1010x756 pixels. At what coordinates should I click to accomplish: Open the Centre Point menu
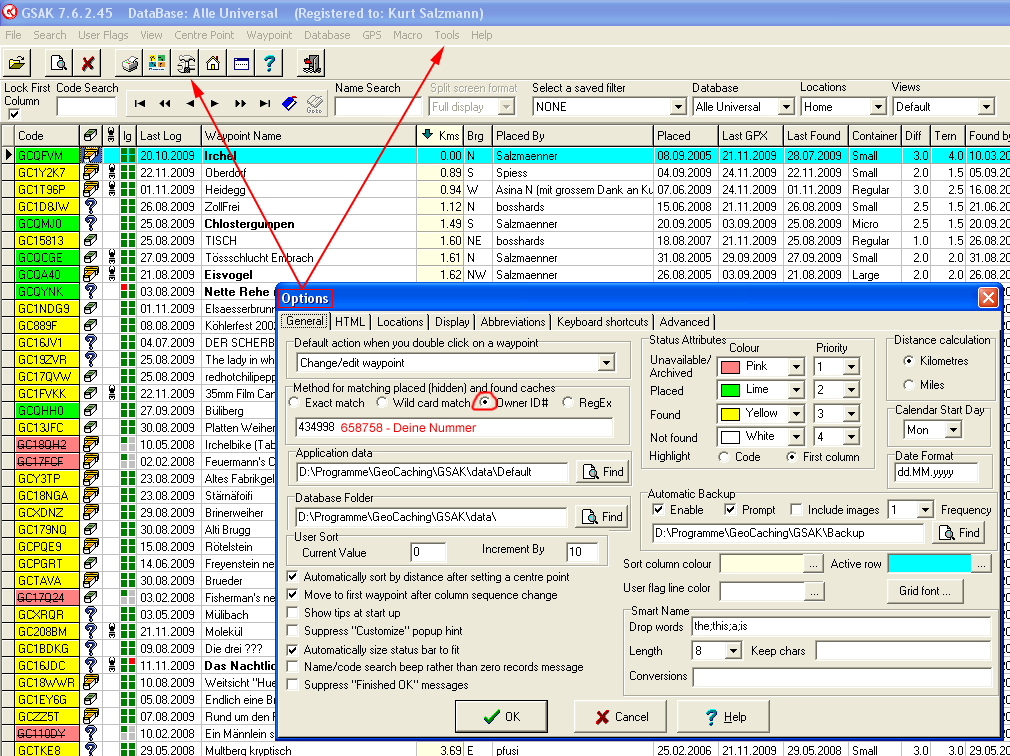[x=204, y=35]
